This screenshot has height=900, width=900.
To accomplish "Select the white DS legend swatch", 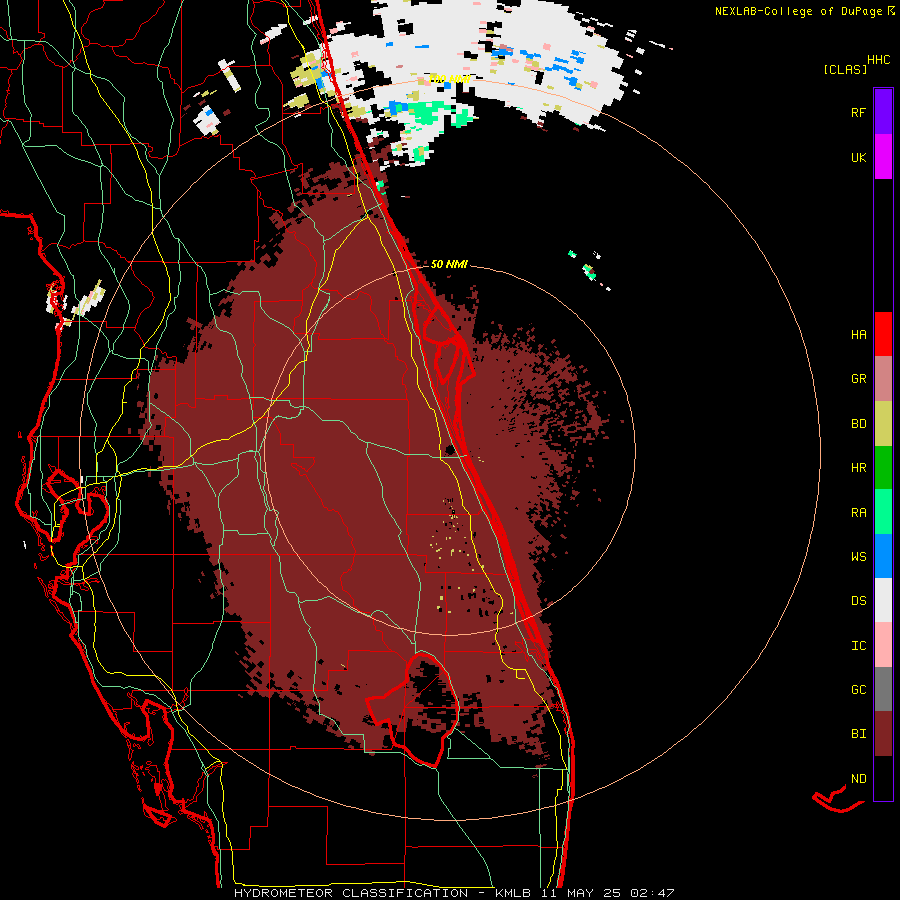I will [x=883, y=600].
